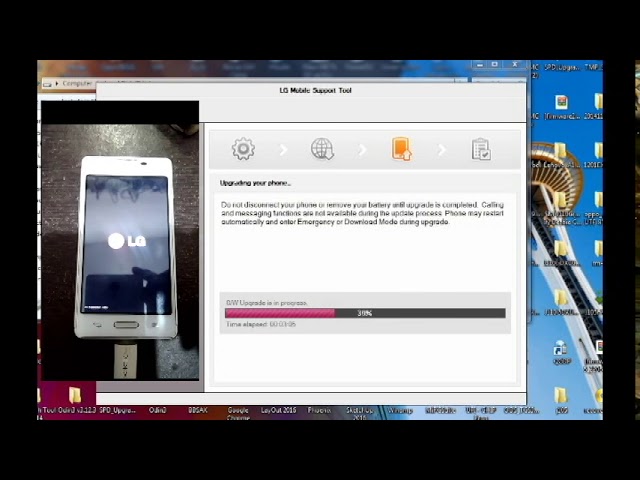Click the Firmware archive icon on desktop
Image resolution: width=640 pixels, height=480 pixels.
[x=562, y=102]
